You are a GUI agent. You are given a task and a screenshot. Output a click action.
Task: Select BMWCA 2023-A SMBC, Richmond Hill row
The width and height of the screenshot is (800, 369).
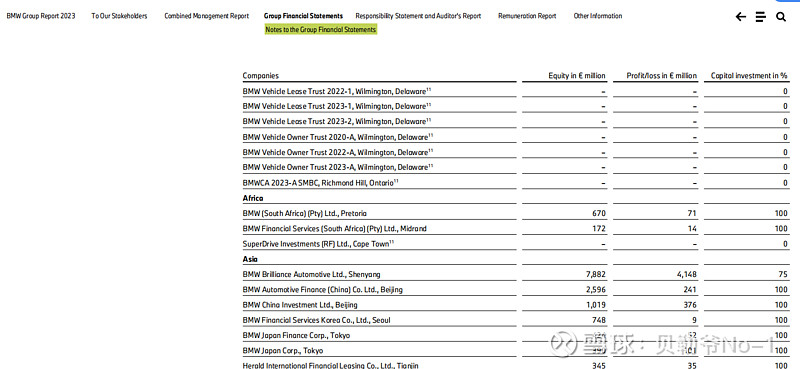point(515,183)
